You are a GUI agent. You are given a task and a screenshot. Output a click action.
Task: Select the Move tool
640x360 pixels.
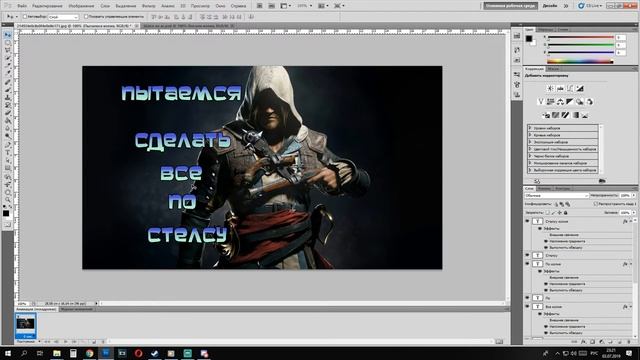coord(7,35)
